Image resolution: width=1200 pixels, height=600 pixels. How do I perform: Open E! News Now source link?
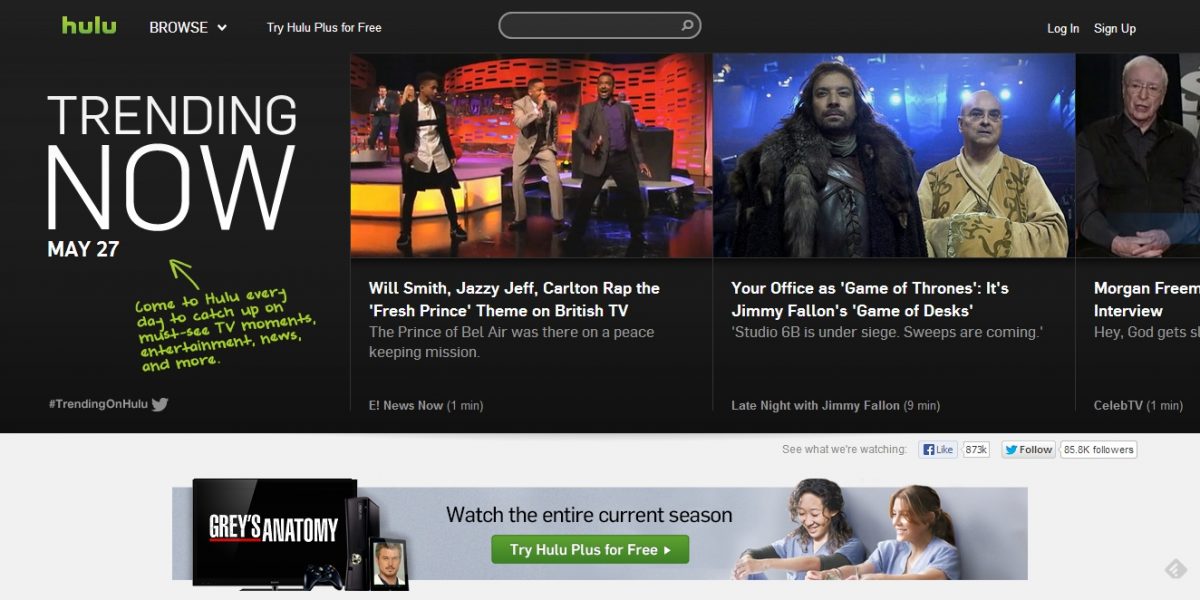pos(405,405)
